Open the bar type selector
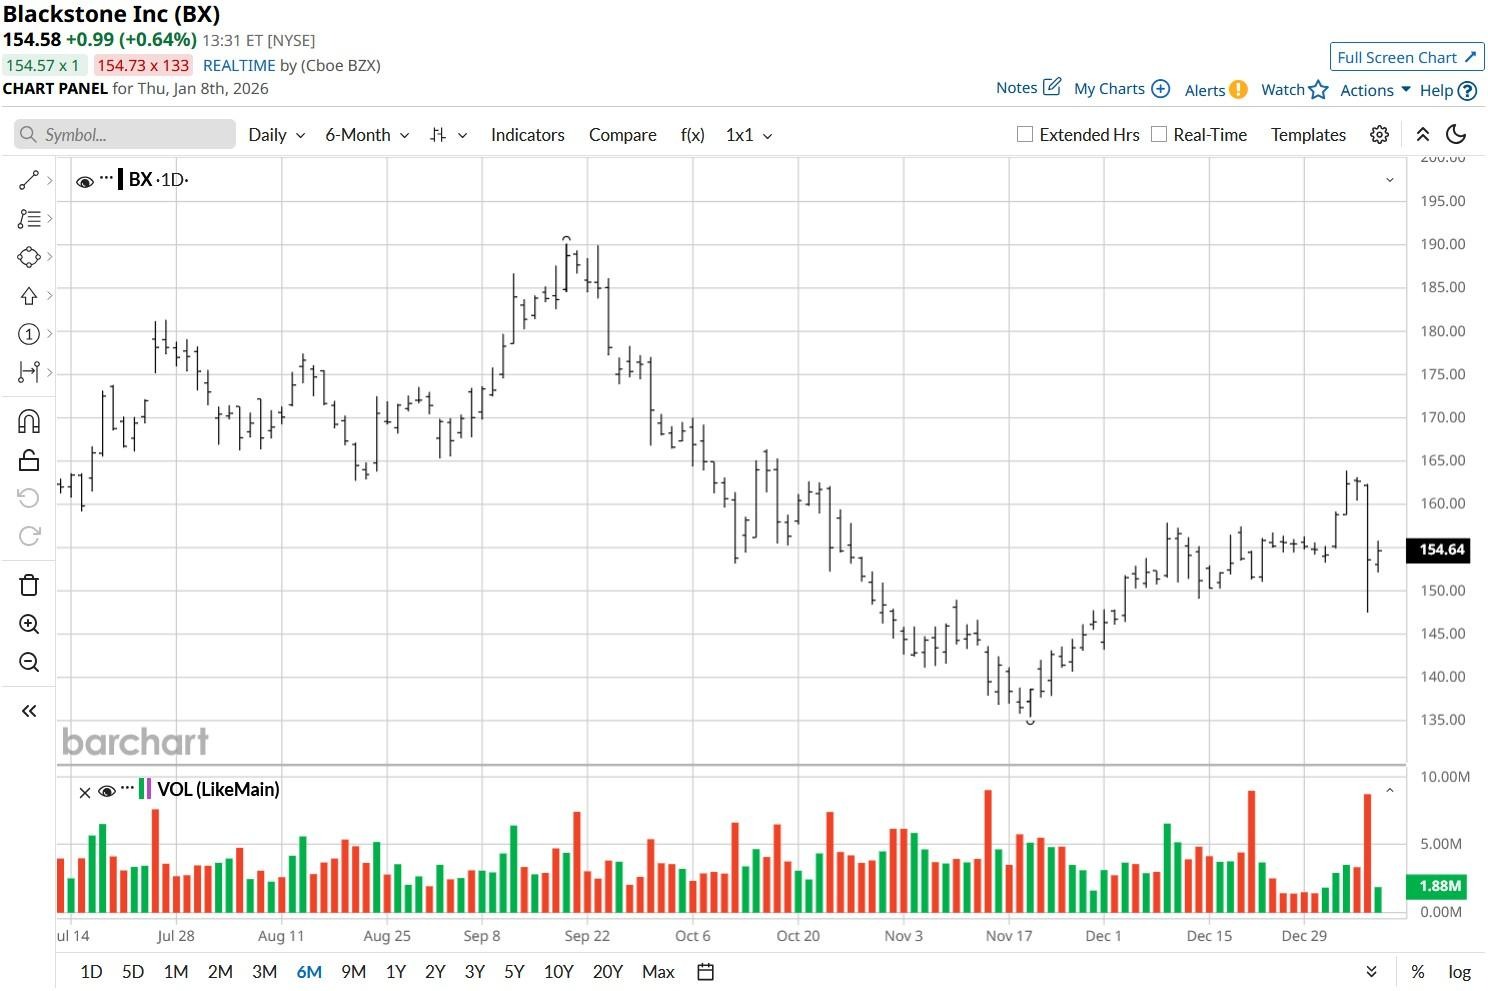The width and height of the screenshot is (1488, 991). pos(448,135)
